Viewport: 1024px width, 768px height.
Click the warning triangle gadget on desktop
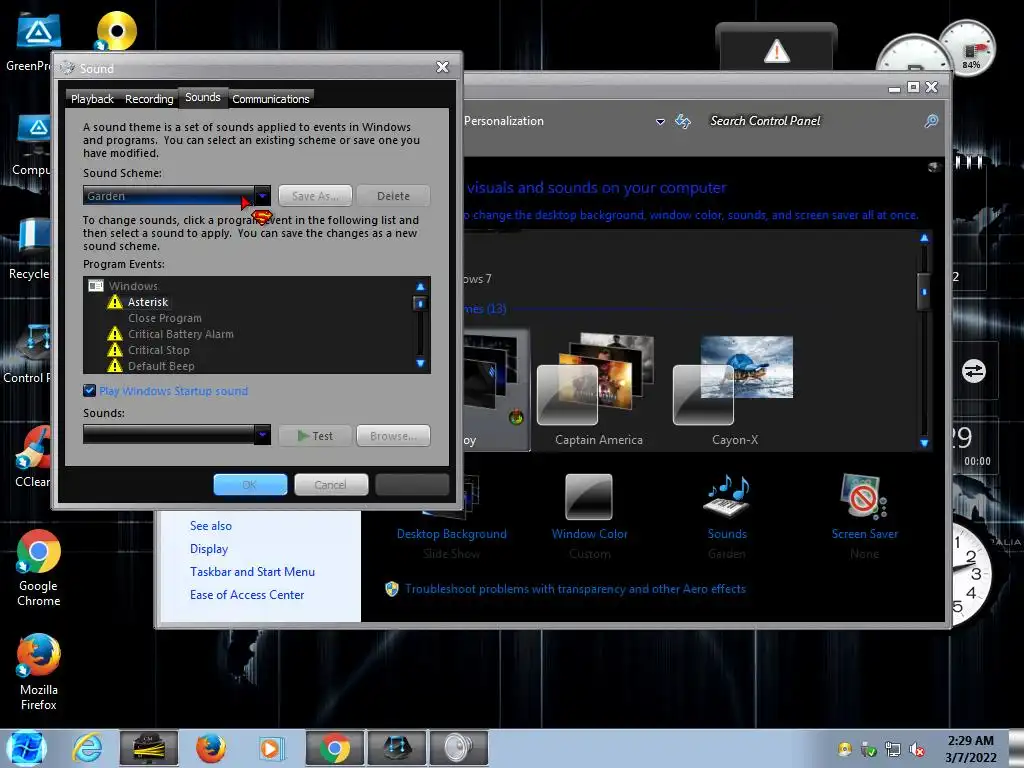(x=776, y=50)
